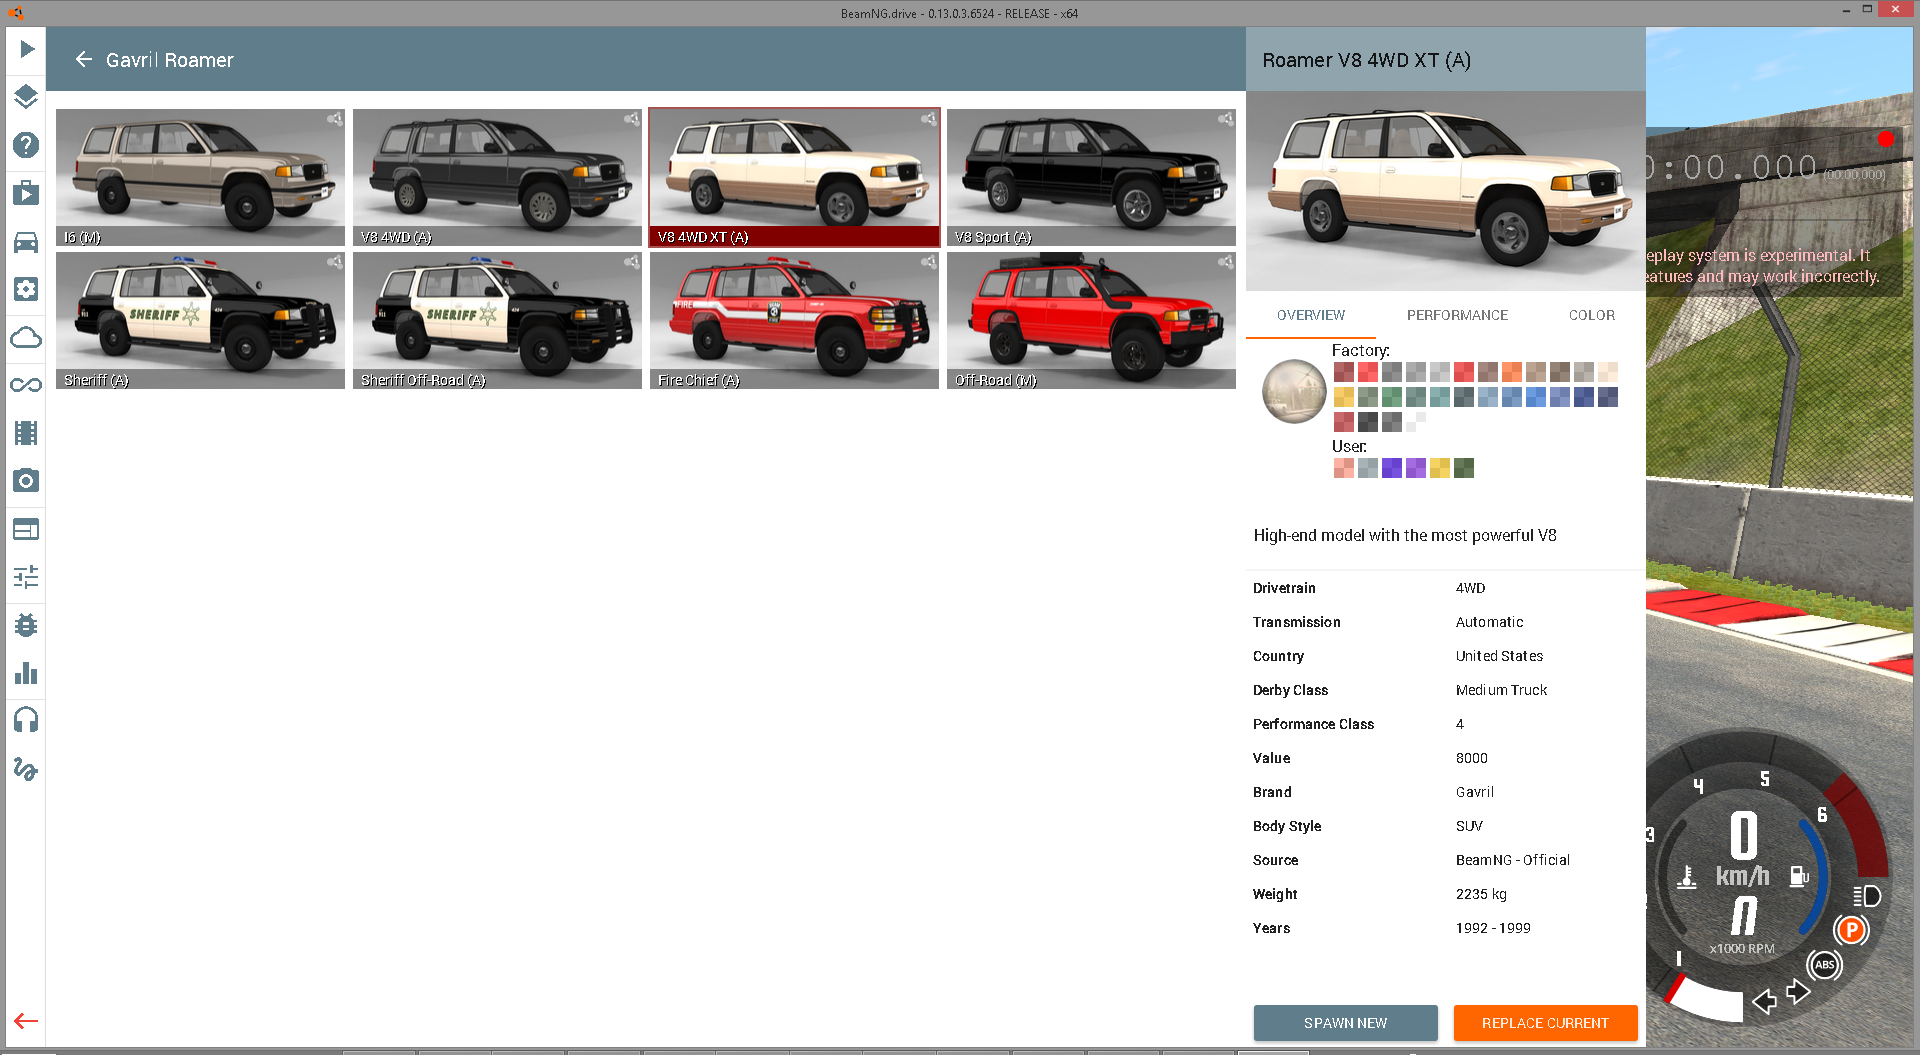Screen dimensions: 1920x1055
Task: Select the V8 4WD (A) configuration
Action: (497, 178)
